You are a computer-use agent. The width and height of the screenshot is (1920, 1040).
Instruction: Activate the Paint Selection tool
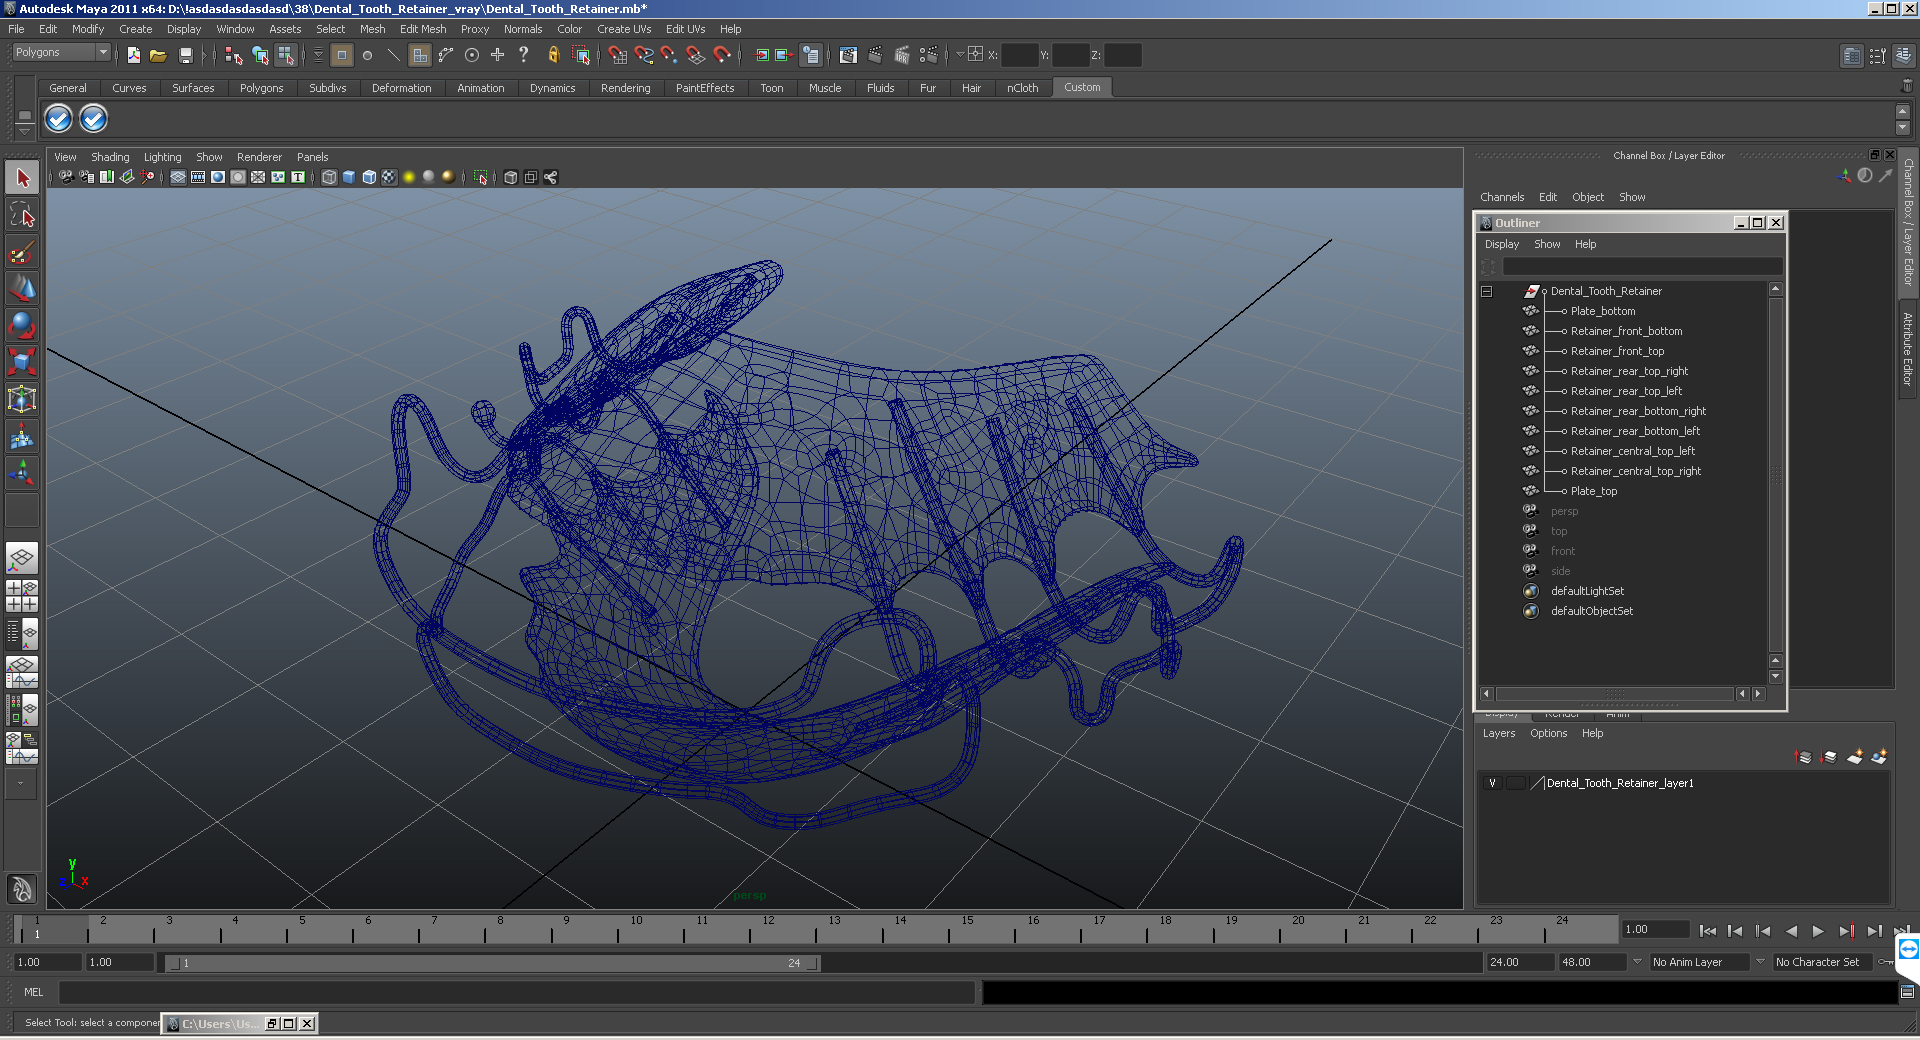(22, 252)
